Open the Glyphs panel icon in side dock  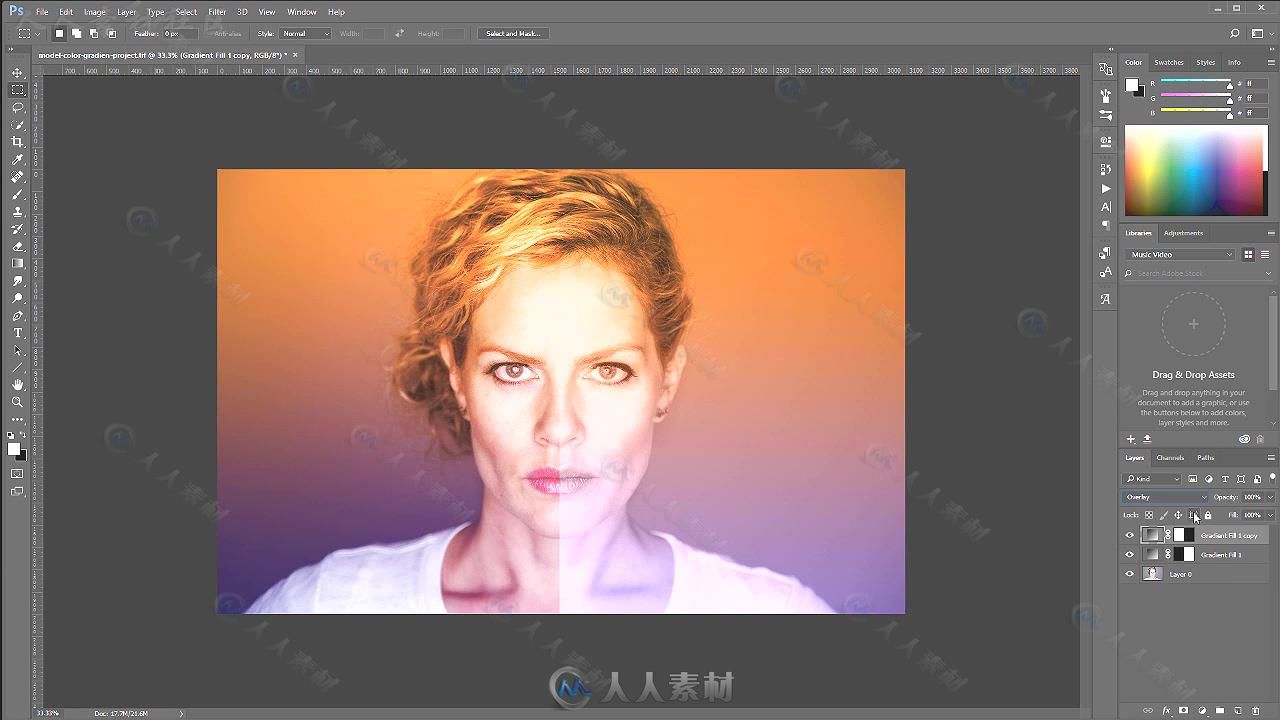coord(1105,299)
